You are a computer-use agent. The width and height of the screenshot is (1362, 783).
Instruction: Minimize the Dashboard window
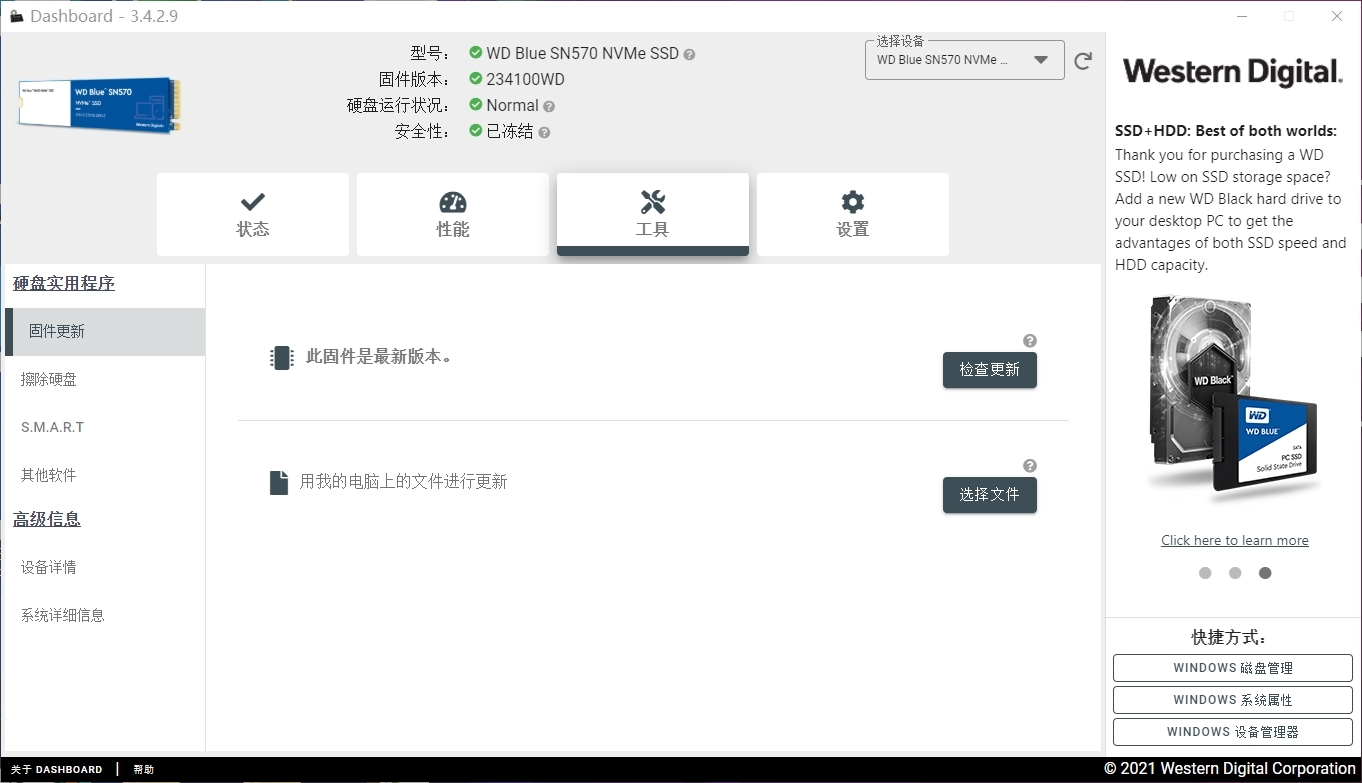pyautogui.click(x=1241, y=16)
